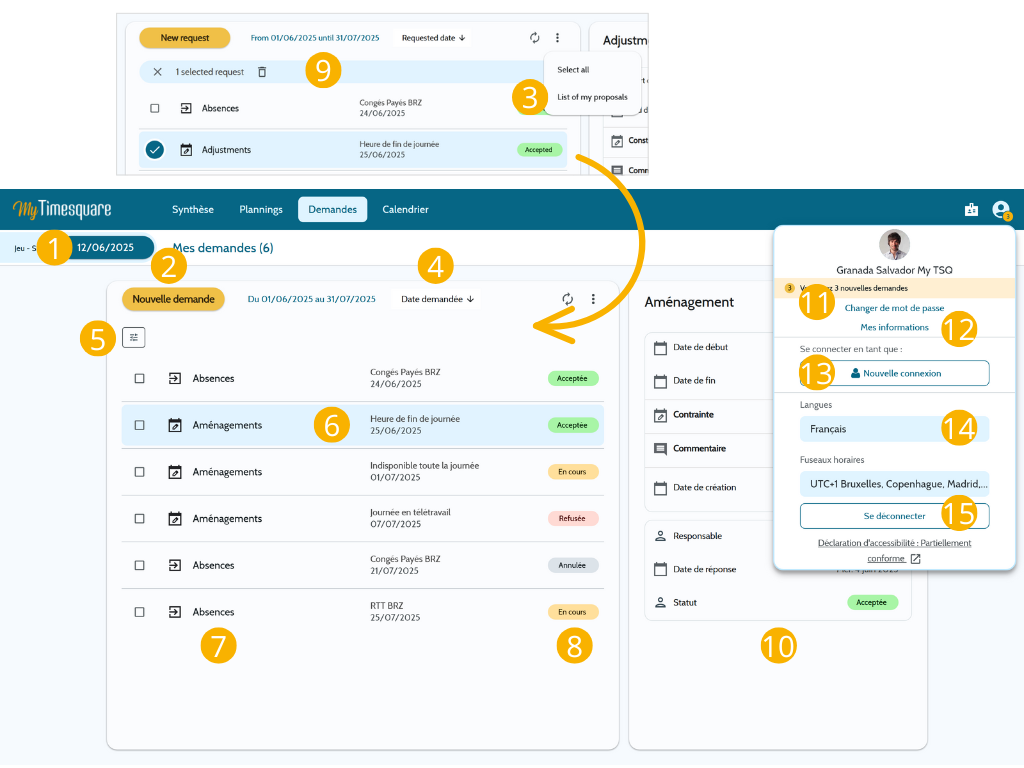This screenshot has height=768, width=1024.
Task: Open the badge icon in top header
Action: click(x=971, y=210)
